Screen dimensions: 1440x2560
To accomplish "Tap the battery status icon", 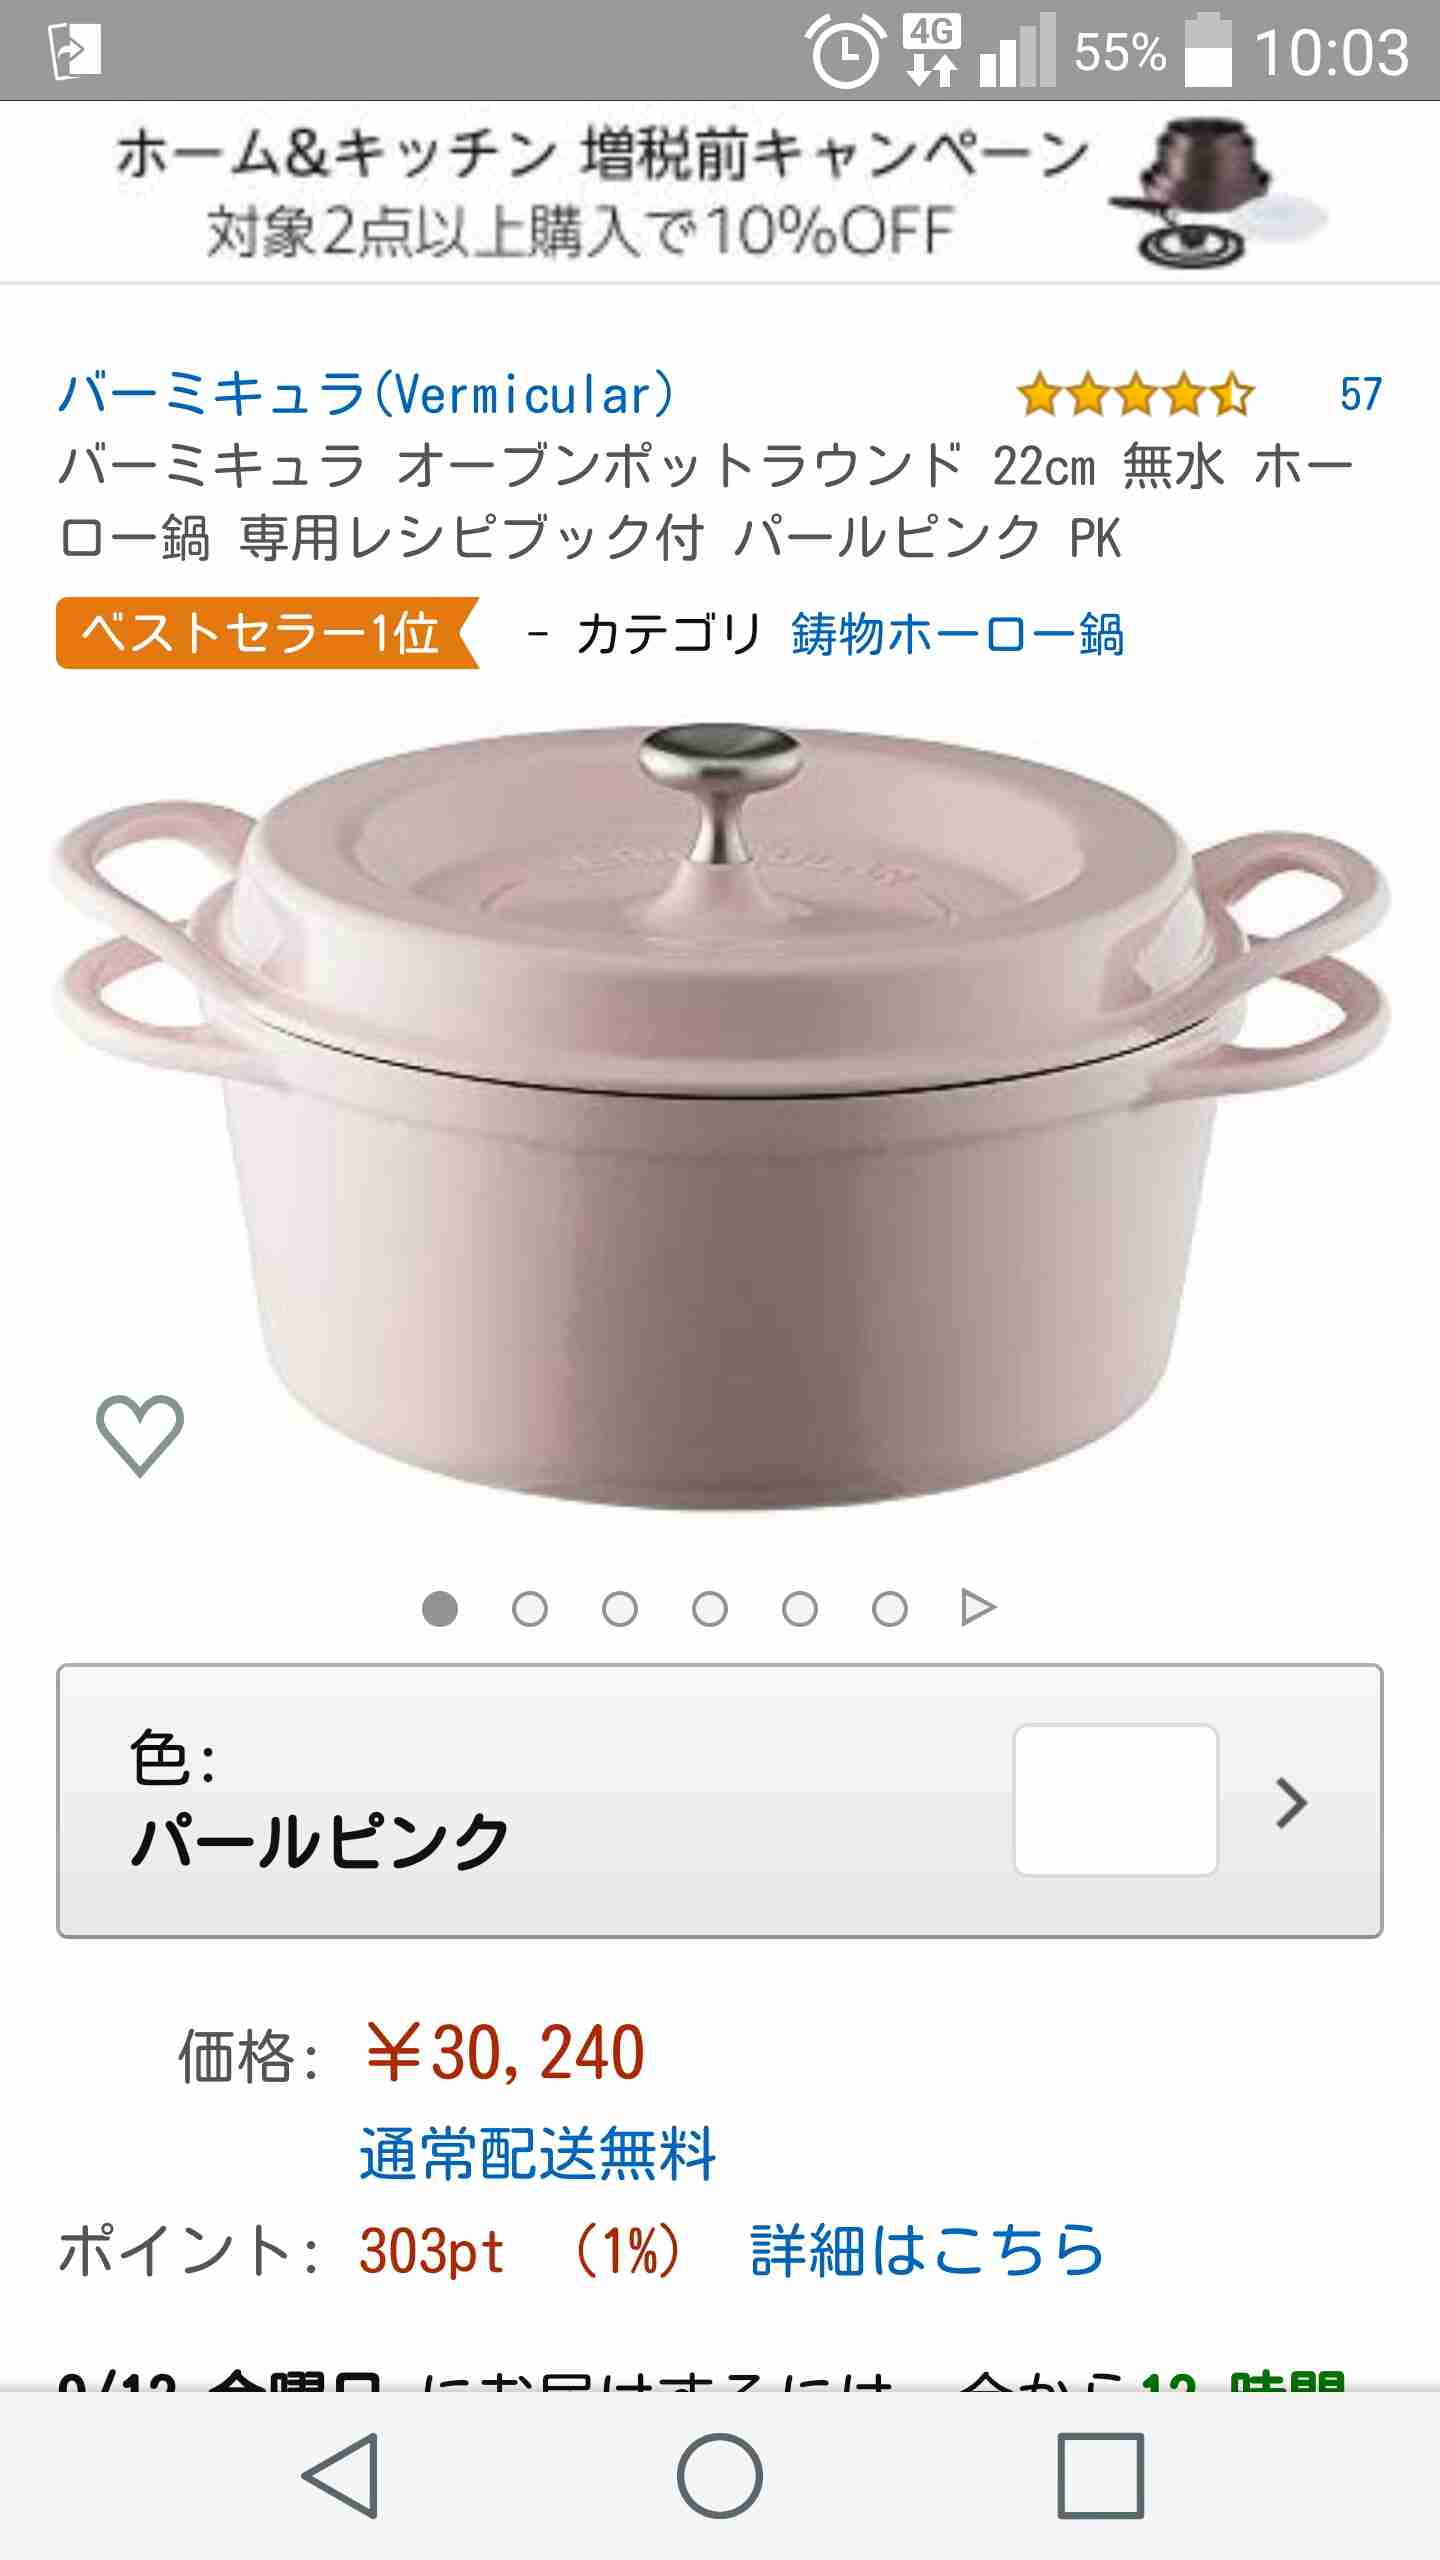I will [x=1208, y=50].
